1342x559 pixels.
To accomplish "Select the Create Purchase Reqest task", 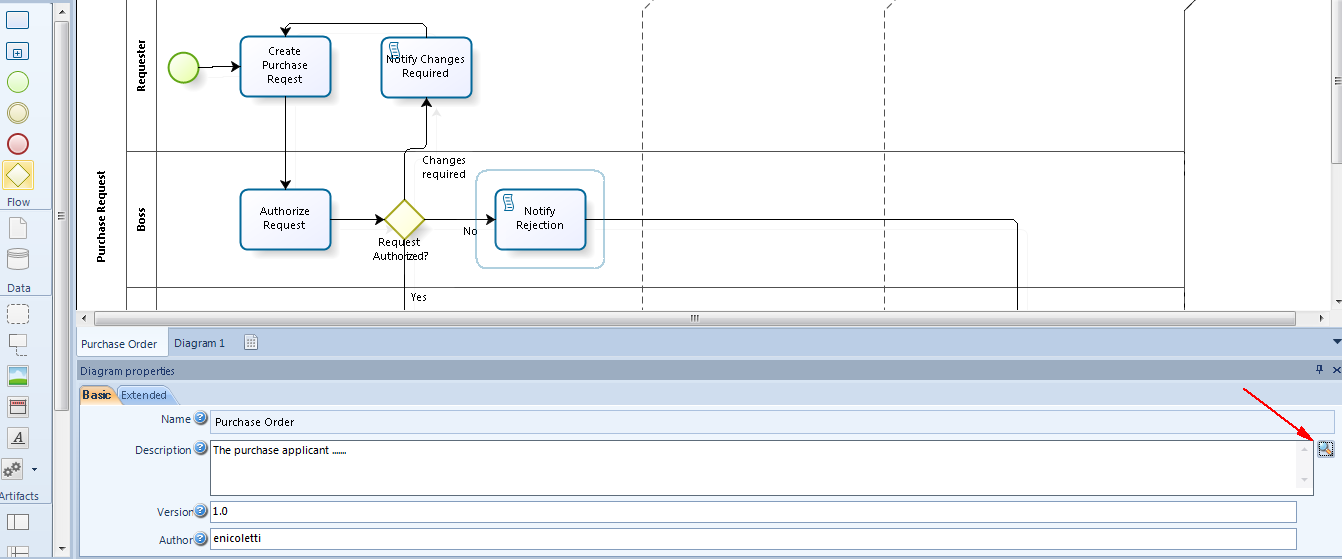I will (285, 66).
